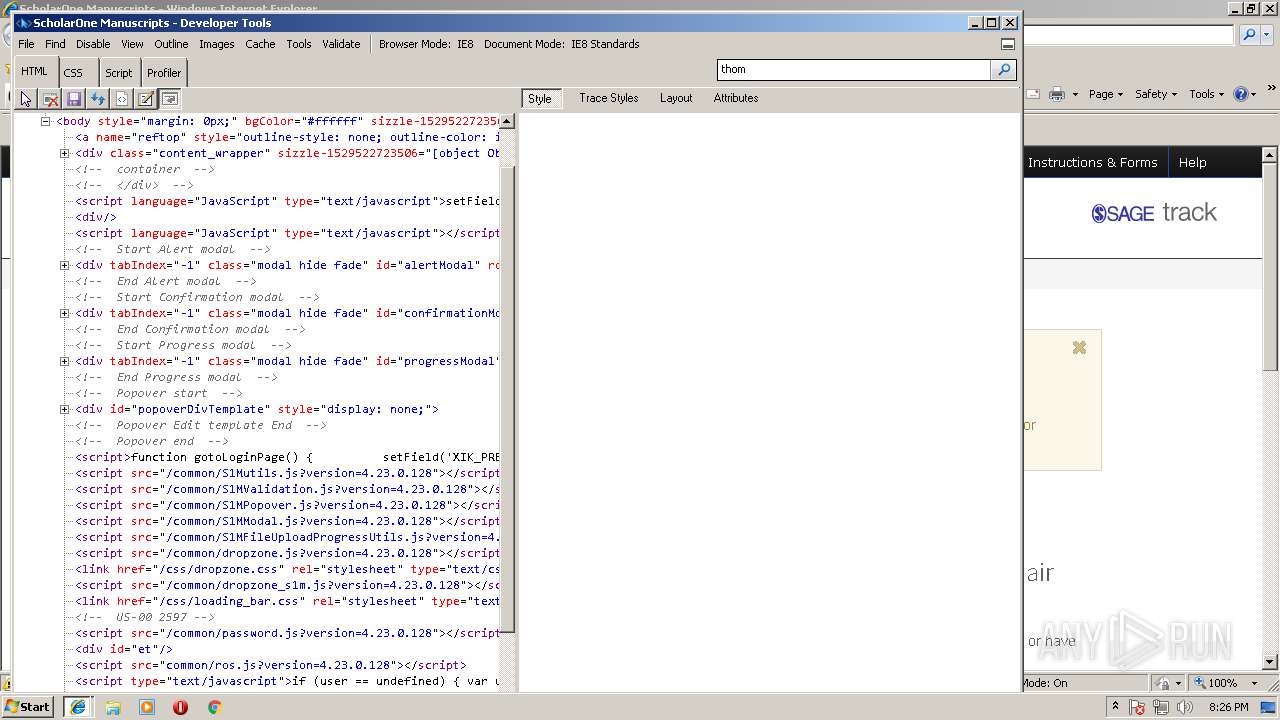This screenshot has height=720, width=1280.
Task: Click the search field containing 'thom'
Action: (x=854, y=69)
